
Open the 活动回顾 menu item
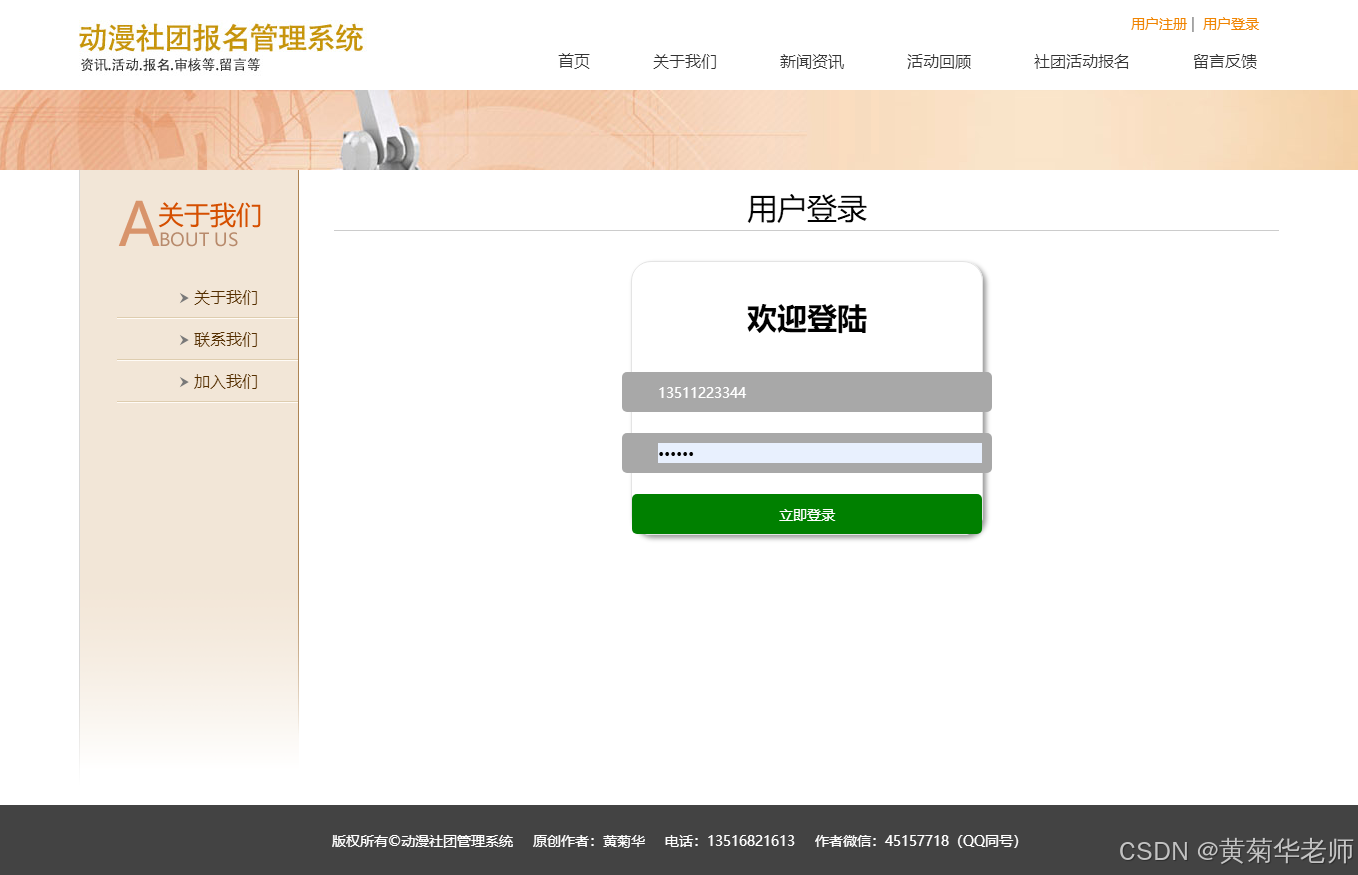point(939,61)
